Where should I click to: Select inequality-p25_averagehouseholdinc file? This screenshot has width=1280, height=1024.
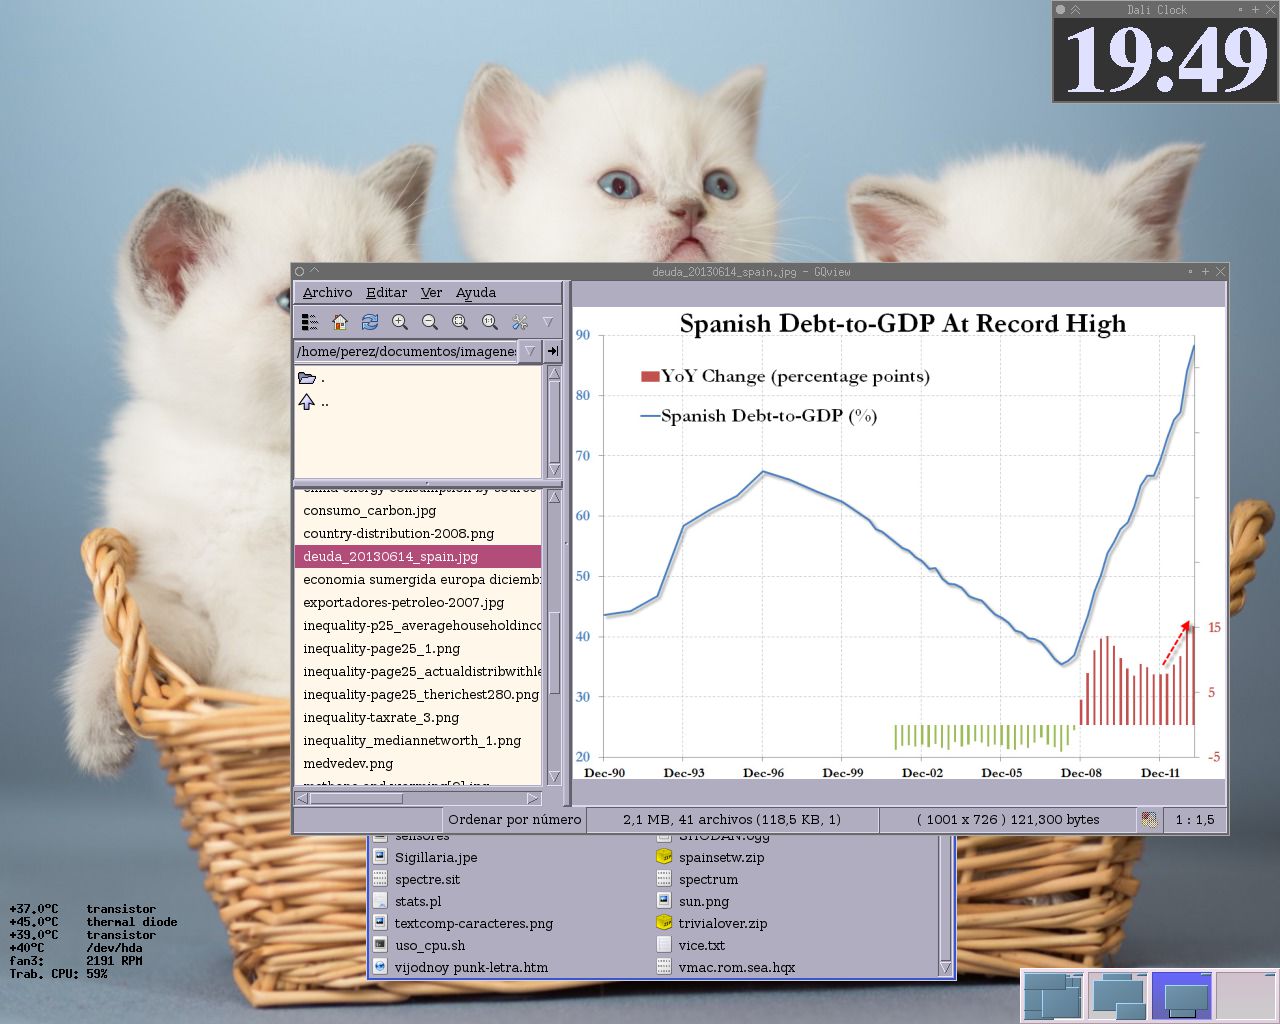click(418, 625)
